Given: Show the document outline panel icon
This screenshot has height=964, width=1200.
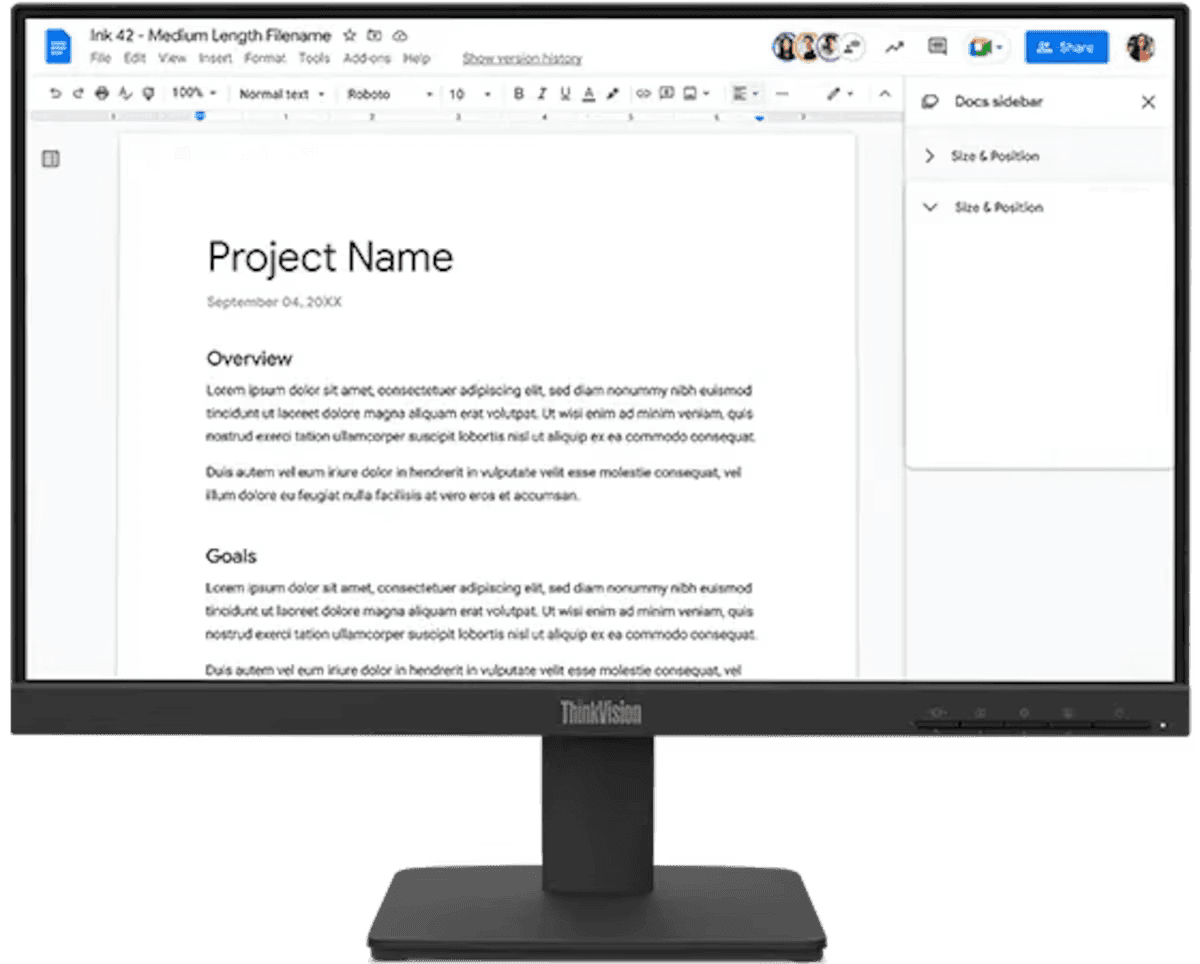Looking at the screenshot, I should click(51, 159).
